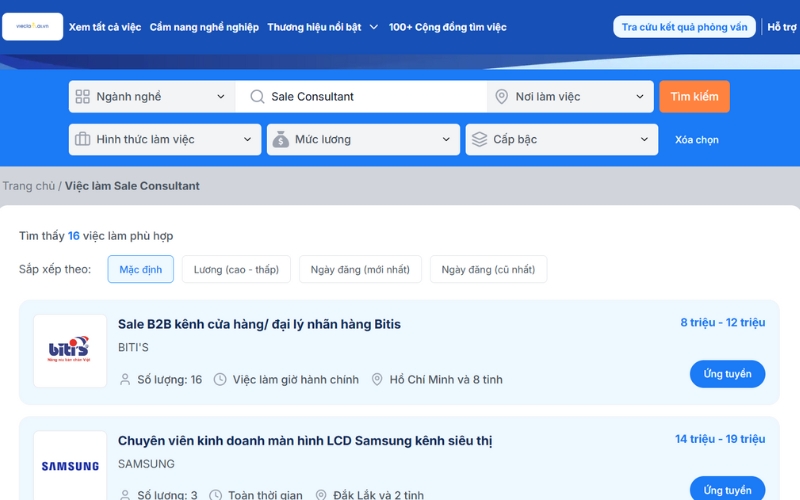Click Xóa chọn to clear filters
Image resolution: width=800 pixels, height=500 pixels.
(x=696, y=140)
